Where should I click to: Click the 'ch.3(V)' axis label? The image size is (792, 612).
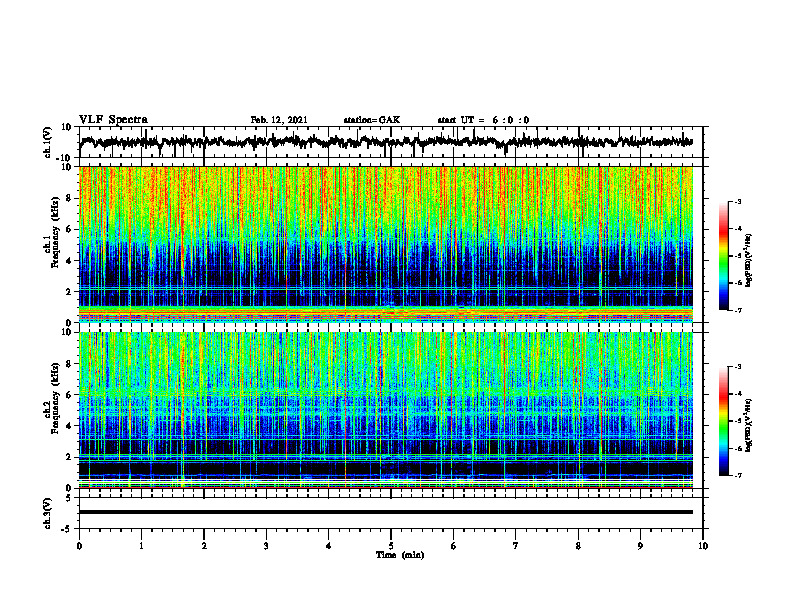pyautogui.click(x=48, y=513)
